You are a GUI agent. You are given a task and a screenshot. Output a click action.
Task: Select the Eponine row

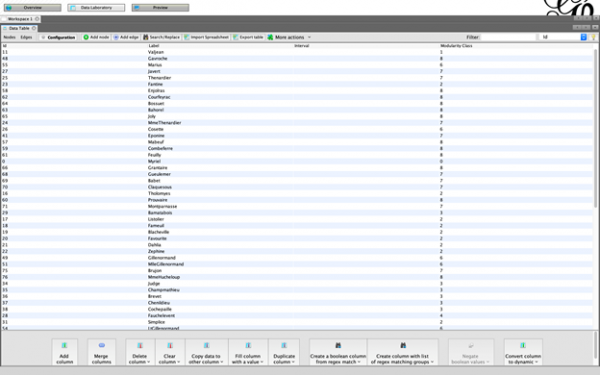(x=297, y=135)
